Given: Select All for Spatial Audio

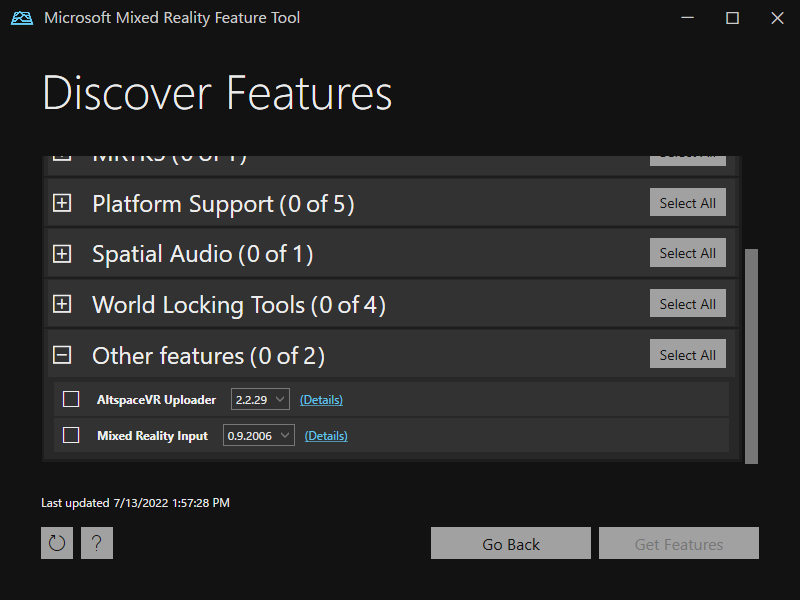Looking at the screenshot, I should 687,253.
